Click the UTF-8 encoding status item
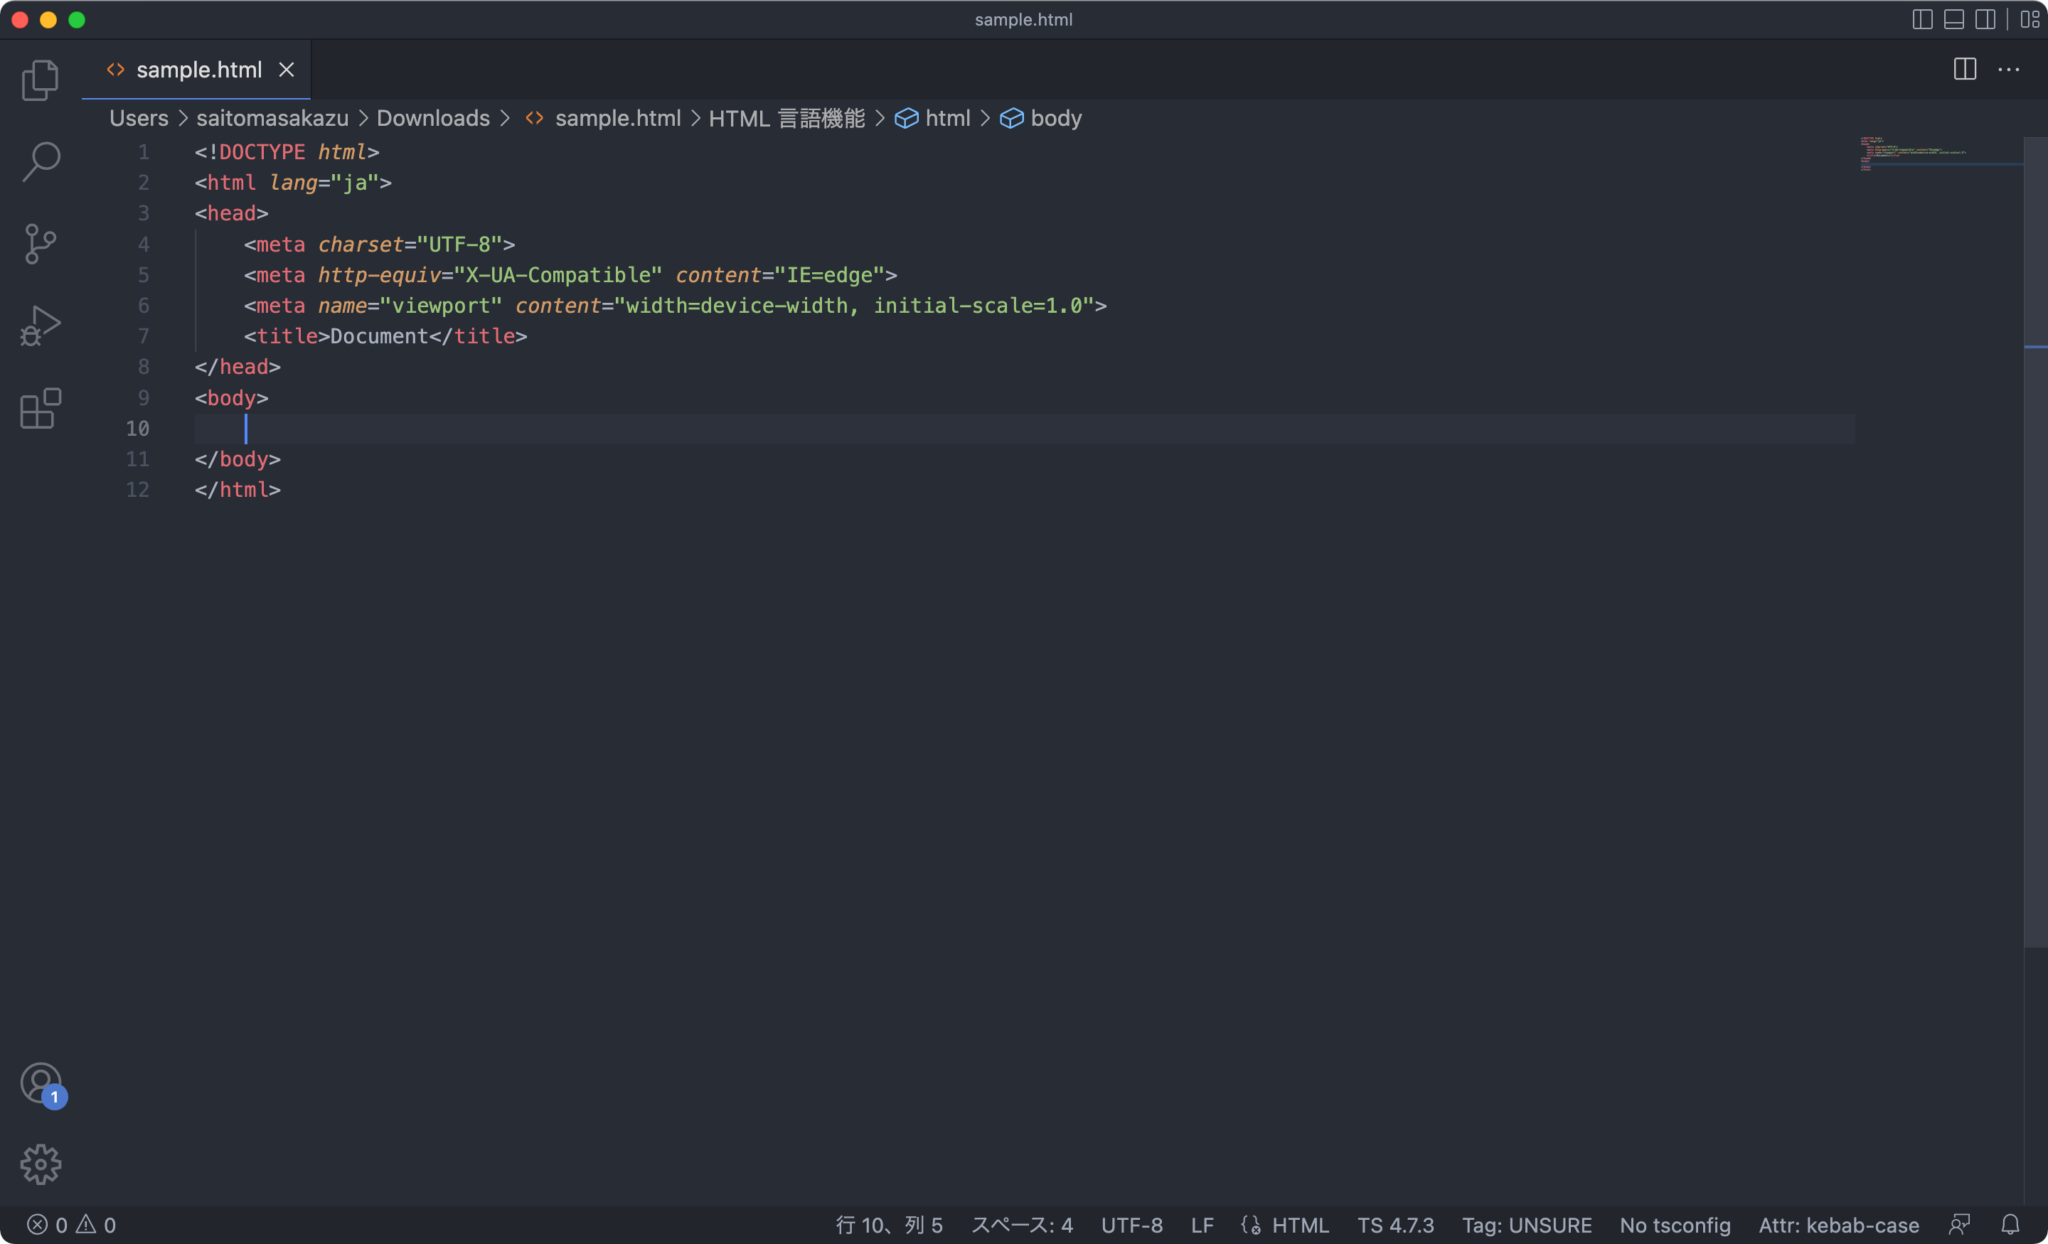 click(x=1131, y=1224)
